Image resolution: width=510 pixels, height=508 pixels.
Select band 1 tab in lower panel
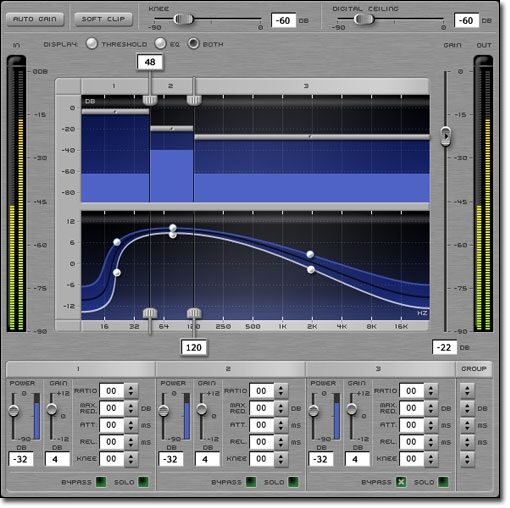pyautogui.click(x=80, y=369)
